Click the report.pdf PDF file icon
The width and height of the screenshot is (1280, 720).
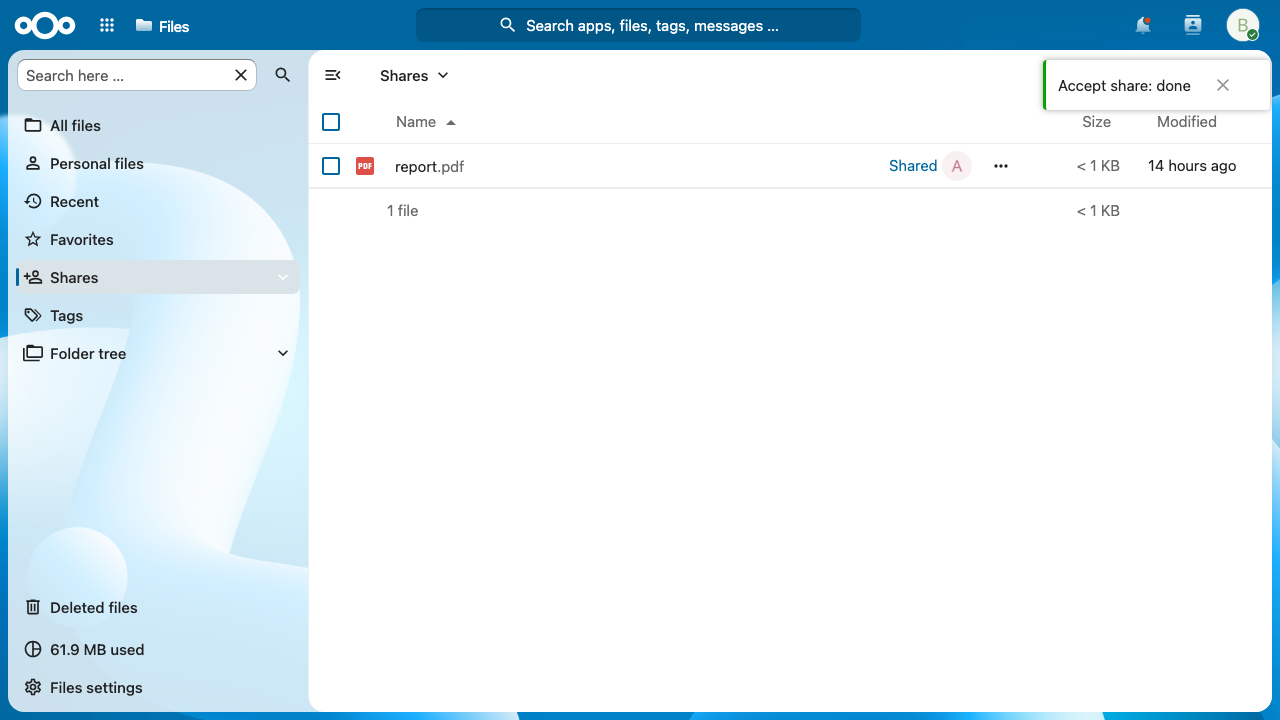tap(365, 166)
